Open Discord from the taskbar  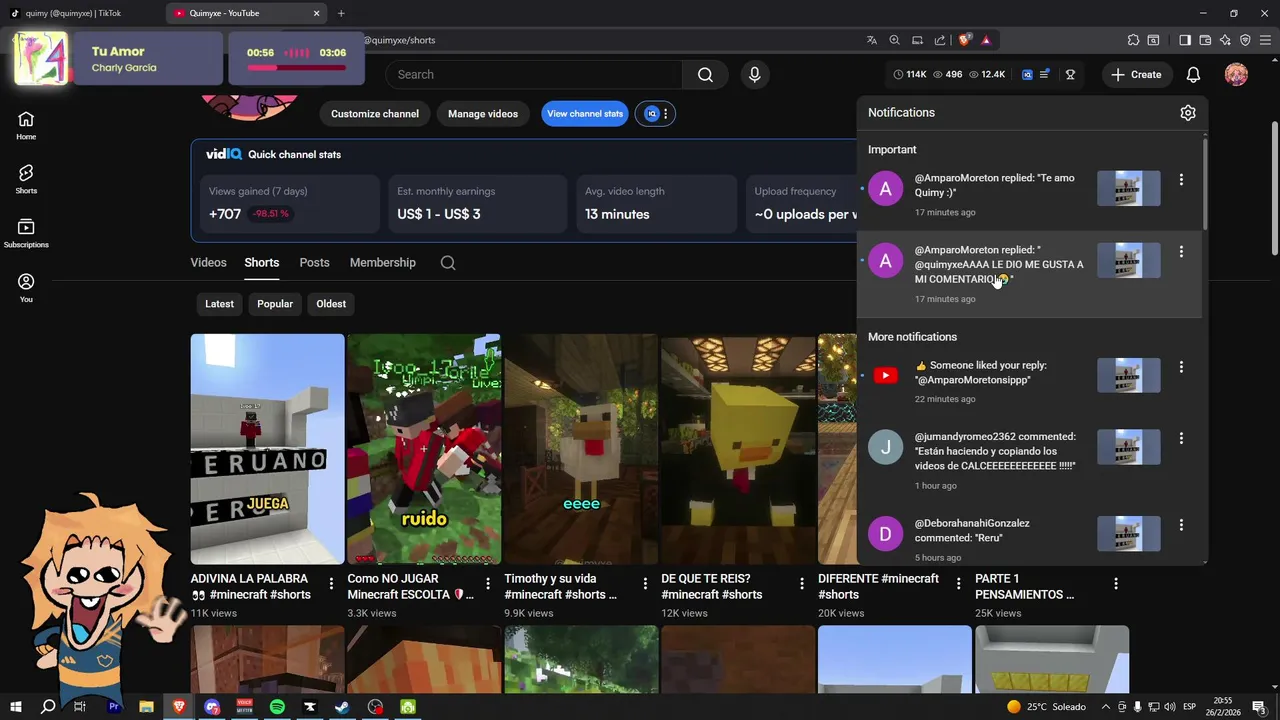pos(212,707)
